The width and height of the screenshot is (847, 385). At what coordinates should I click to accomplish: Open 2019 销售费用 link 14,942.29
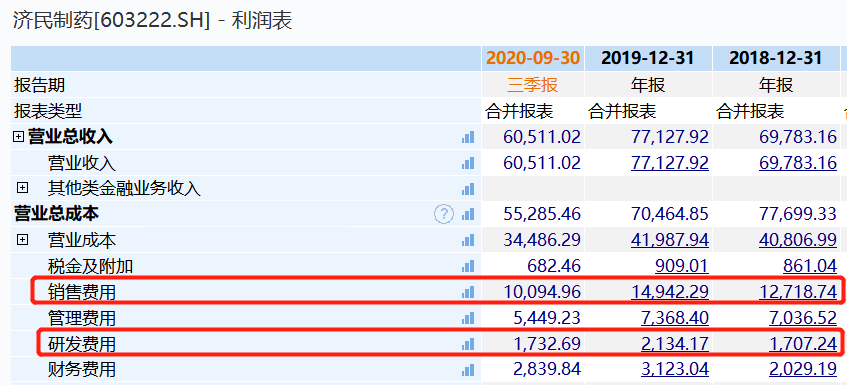[670, 292]
